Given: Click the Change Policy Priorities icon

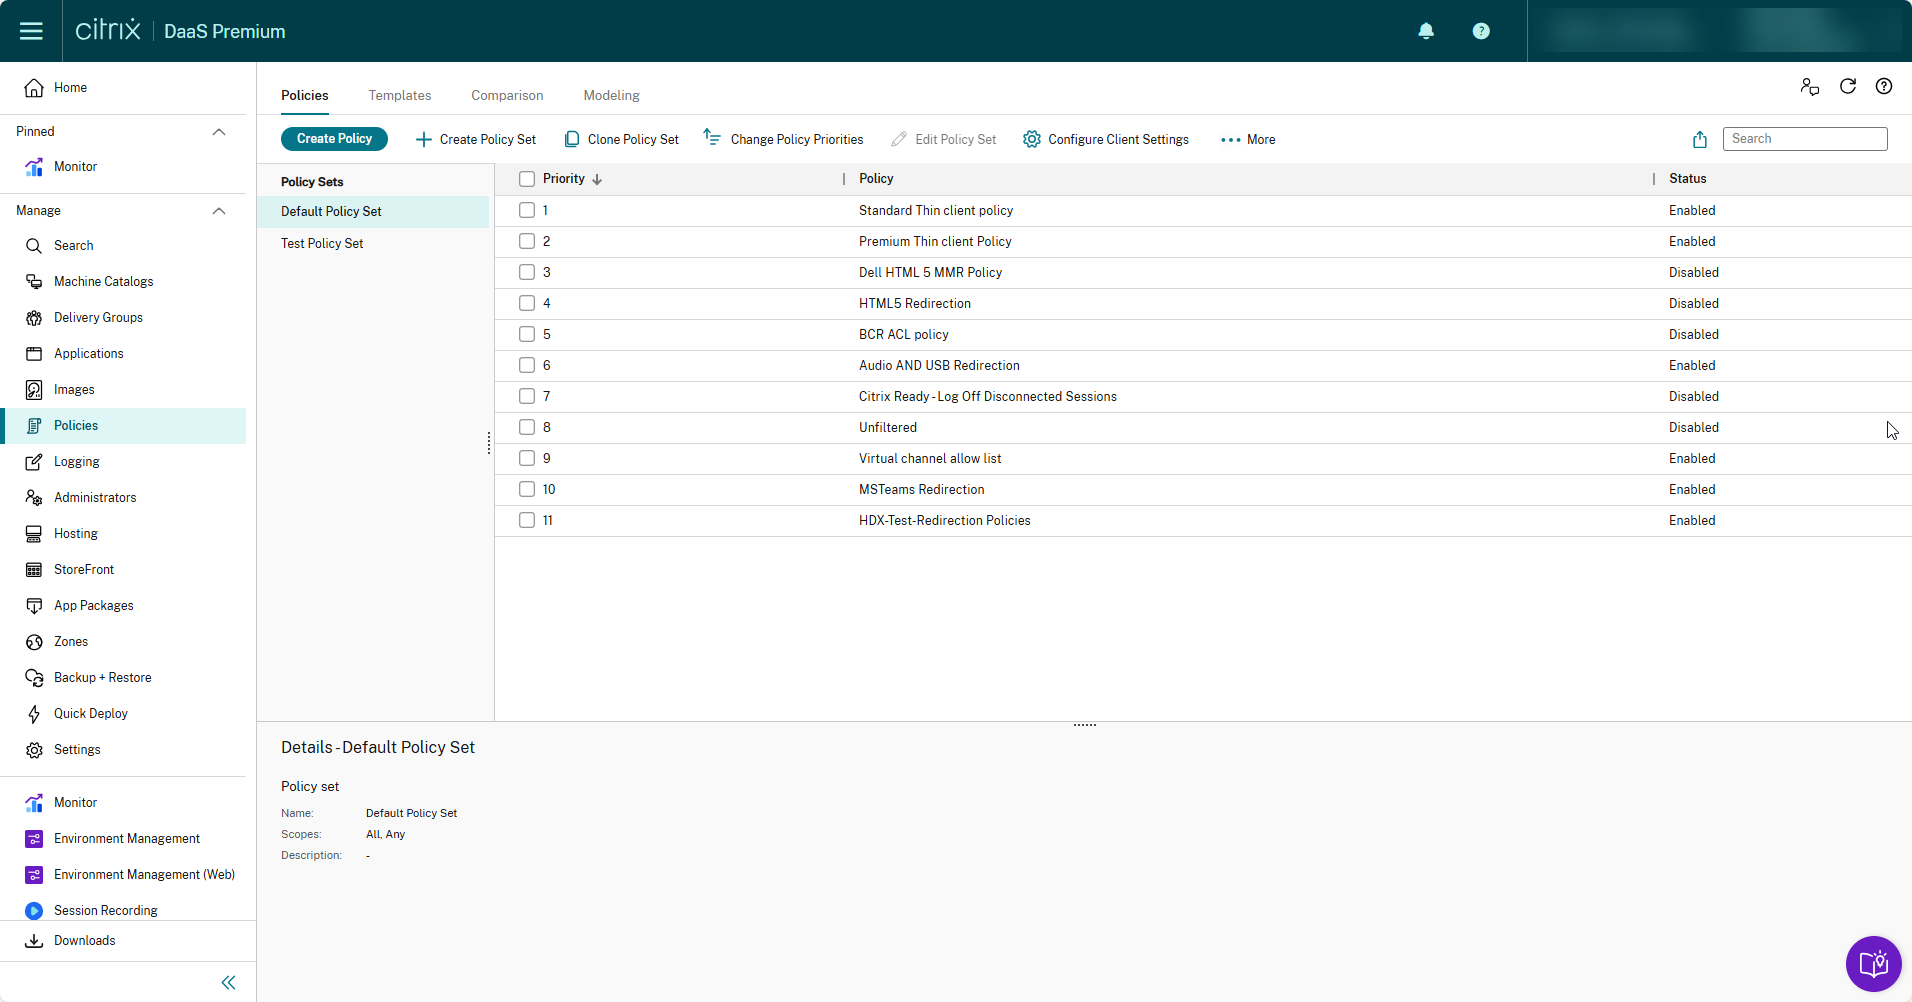Looking at the screenshot, I should click(x=712, y=138).
